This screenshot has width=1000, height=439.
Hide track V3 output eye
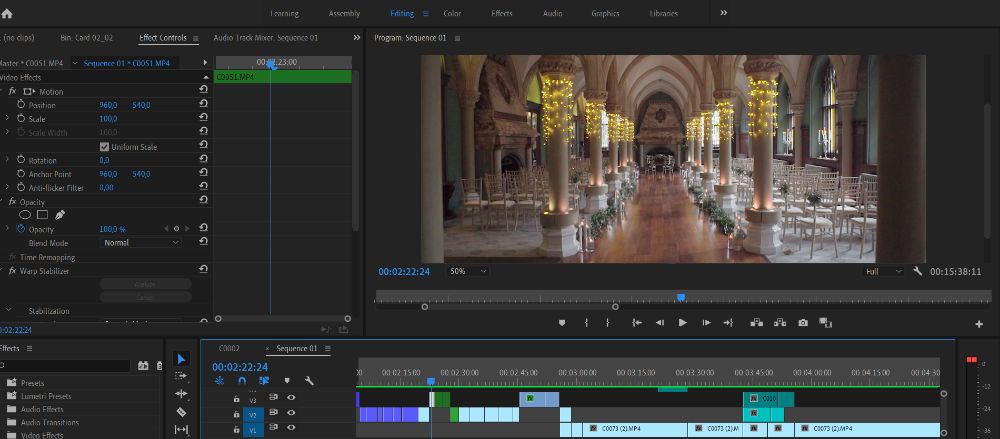pyautogui.click(x=291, y=398)
